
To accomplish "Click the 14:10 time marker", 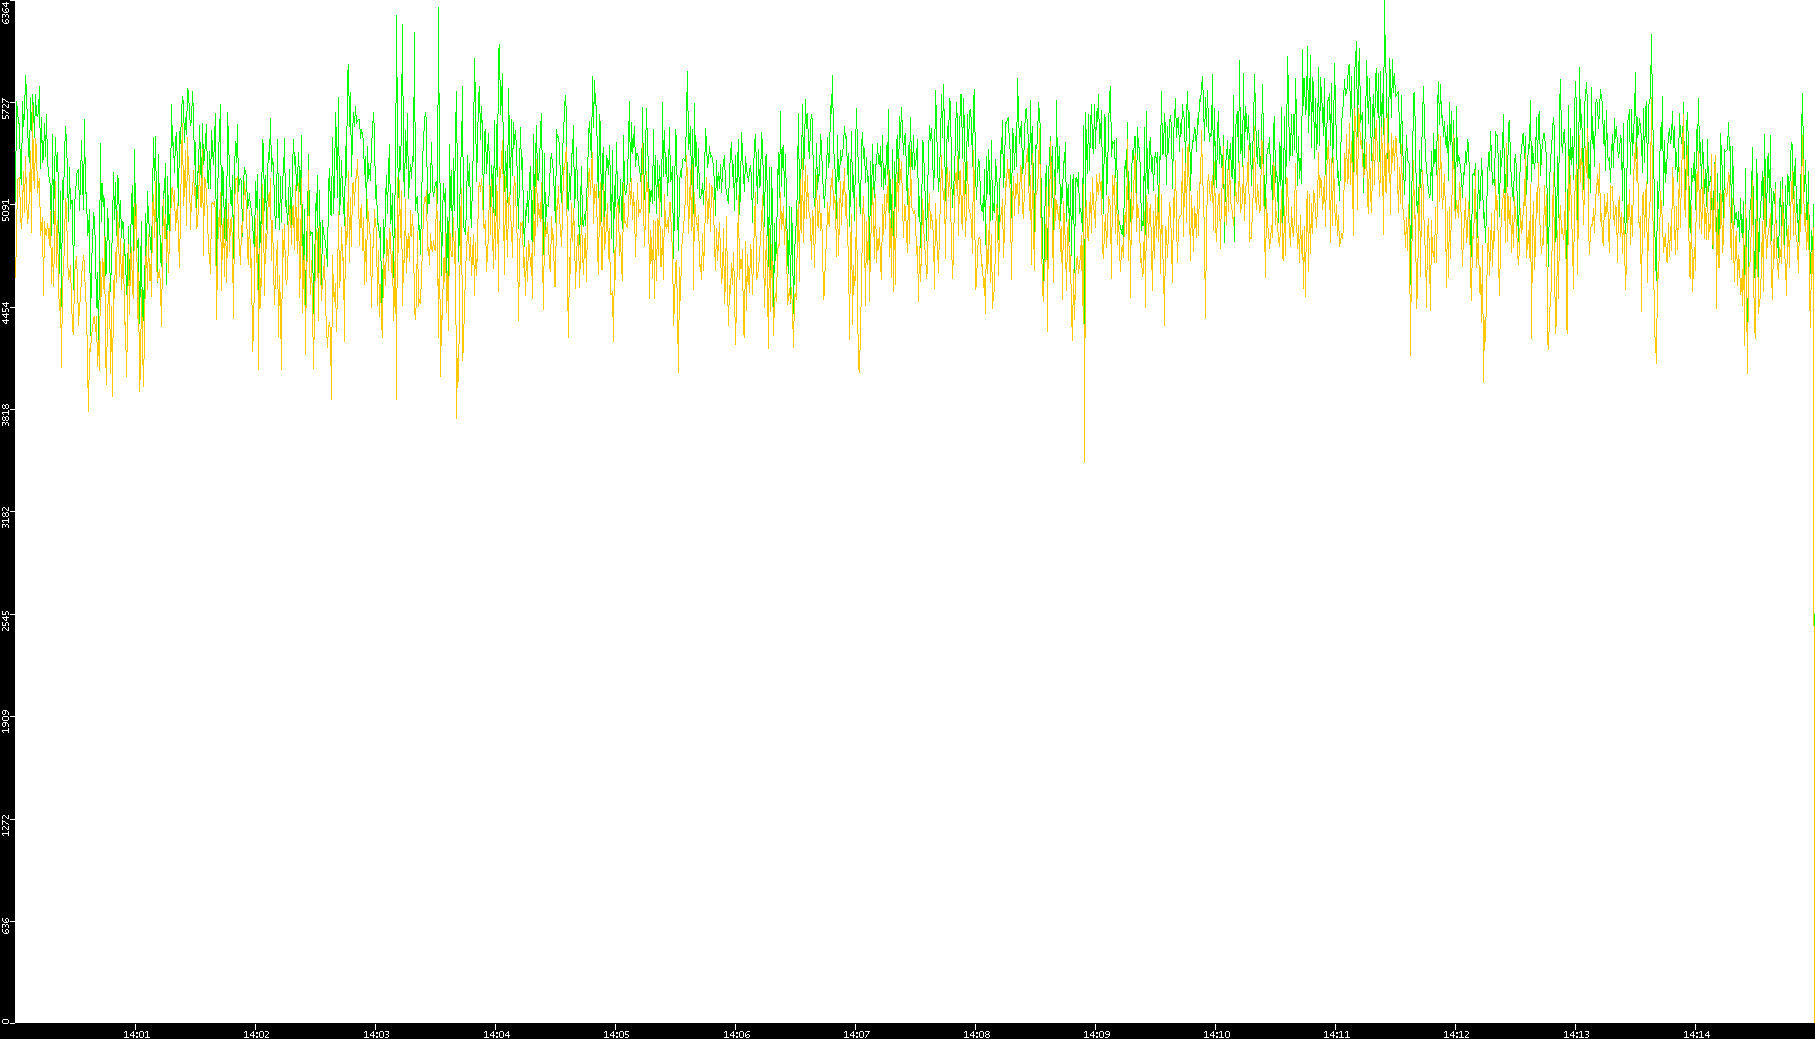I will click(x=1216, y=1033).
